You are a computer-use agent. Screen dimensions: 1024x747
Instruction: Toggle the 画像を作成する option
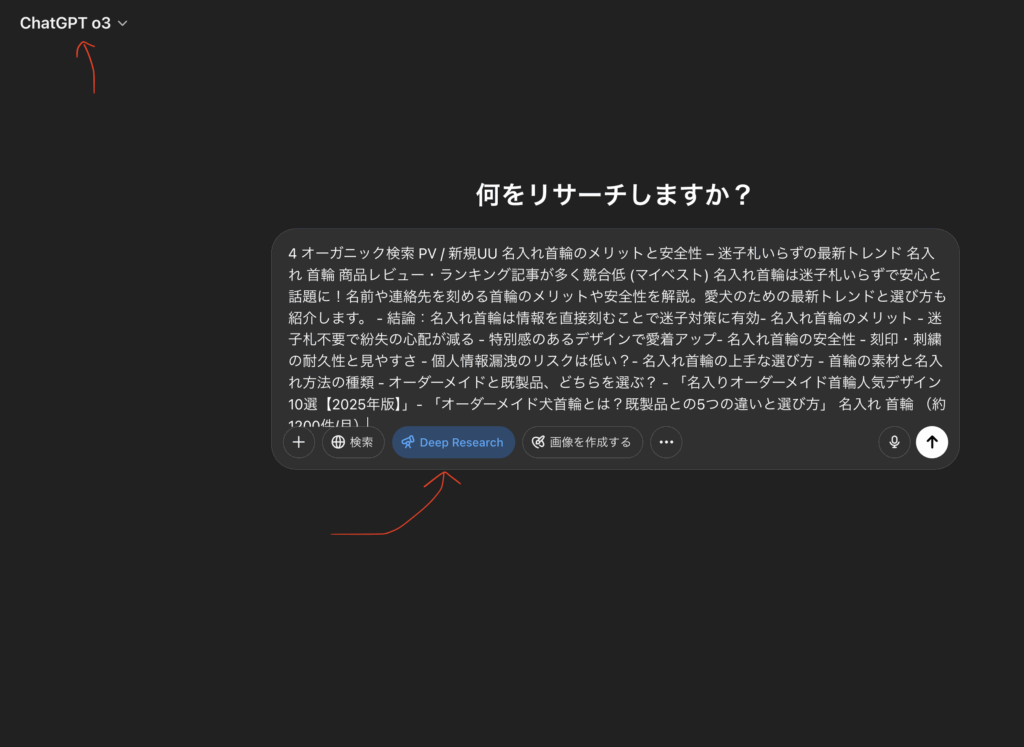click(x=582, y=442)
